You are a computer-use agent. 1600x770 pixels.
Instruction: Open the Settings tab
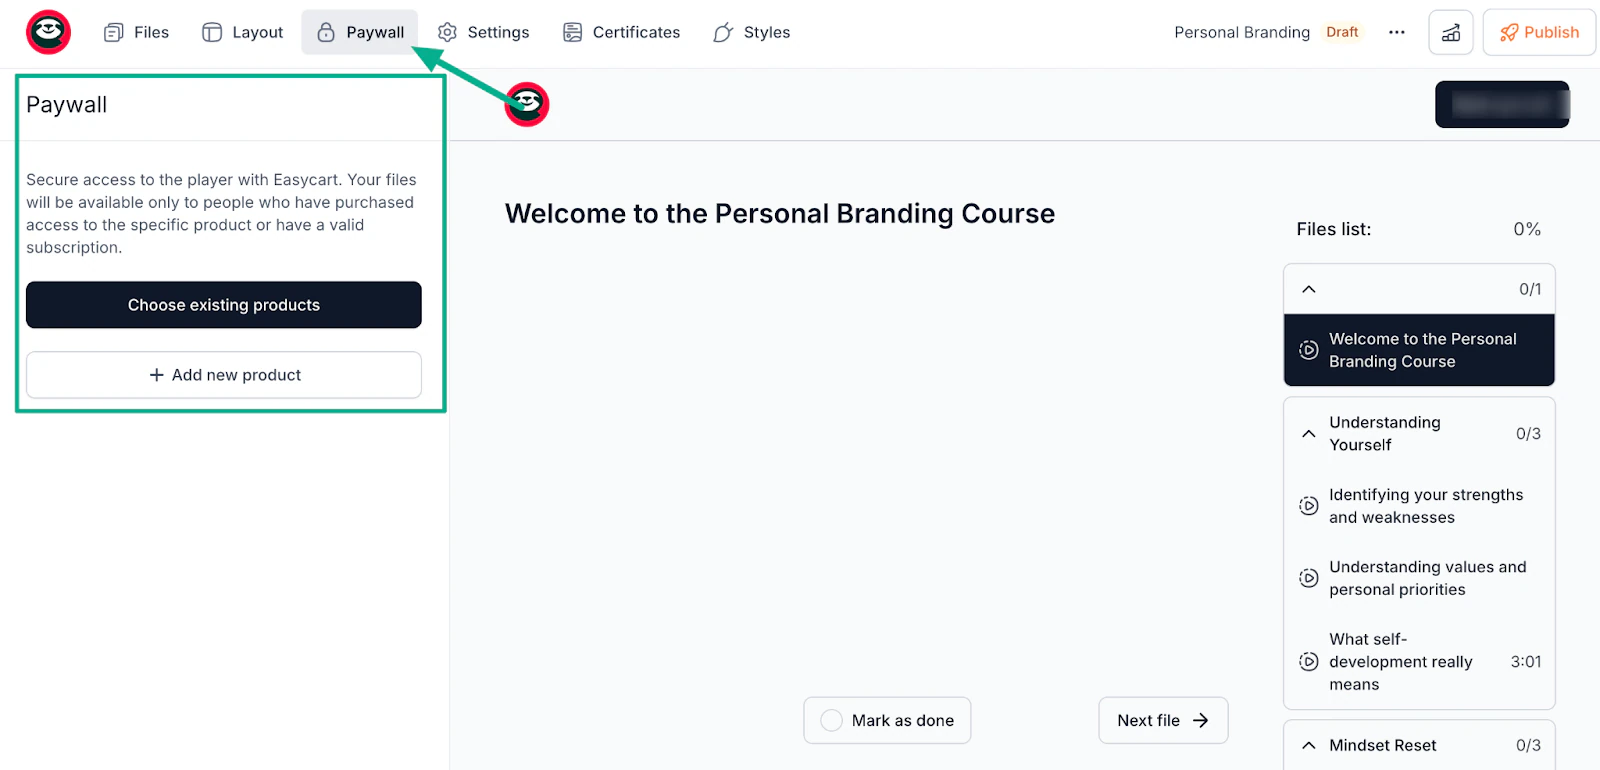click(x=484, y=32)
